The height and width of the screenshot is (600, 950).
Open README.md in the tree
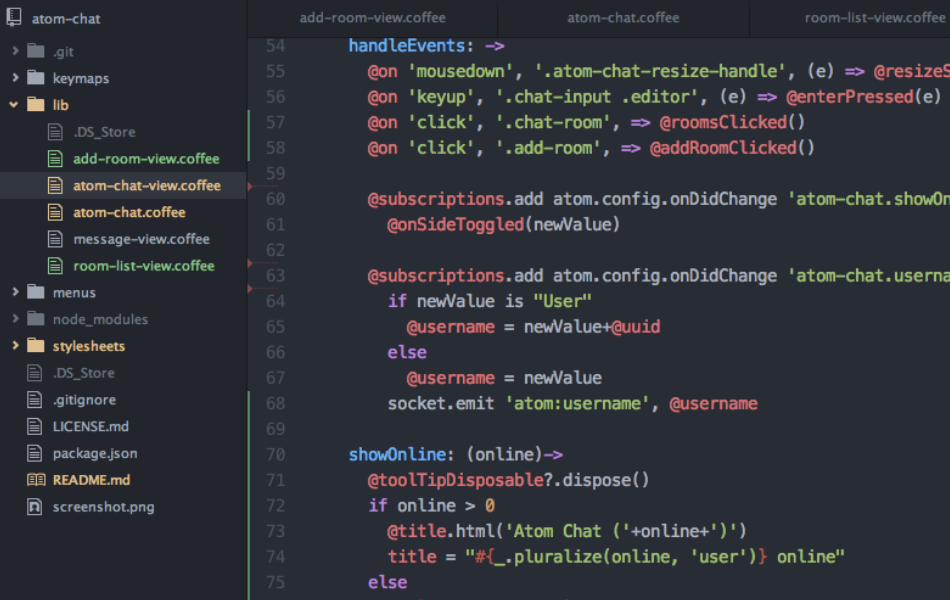[91, 480]
